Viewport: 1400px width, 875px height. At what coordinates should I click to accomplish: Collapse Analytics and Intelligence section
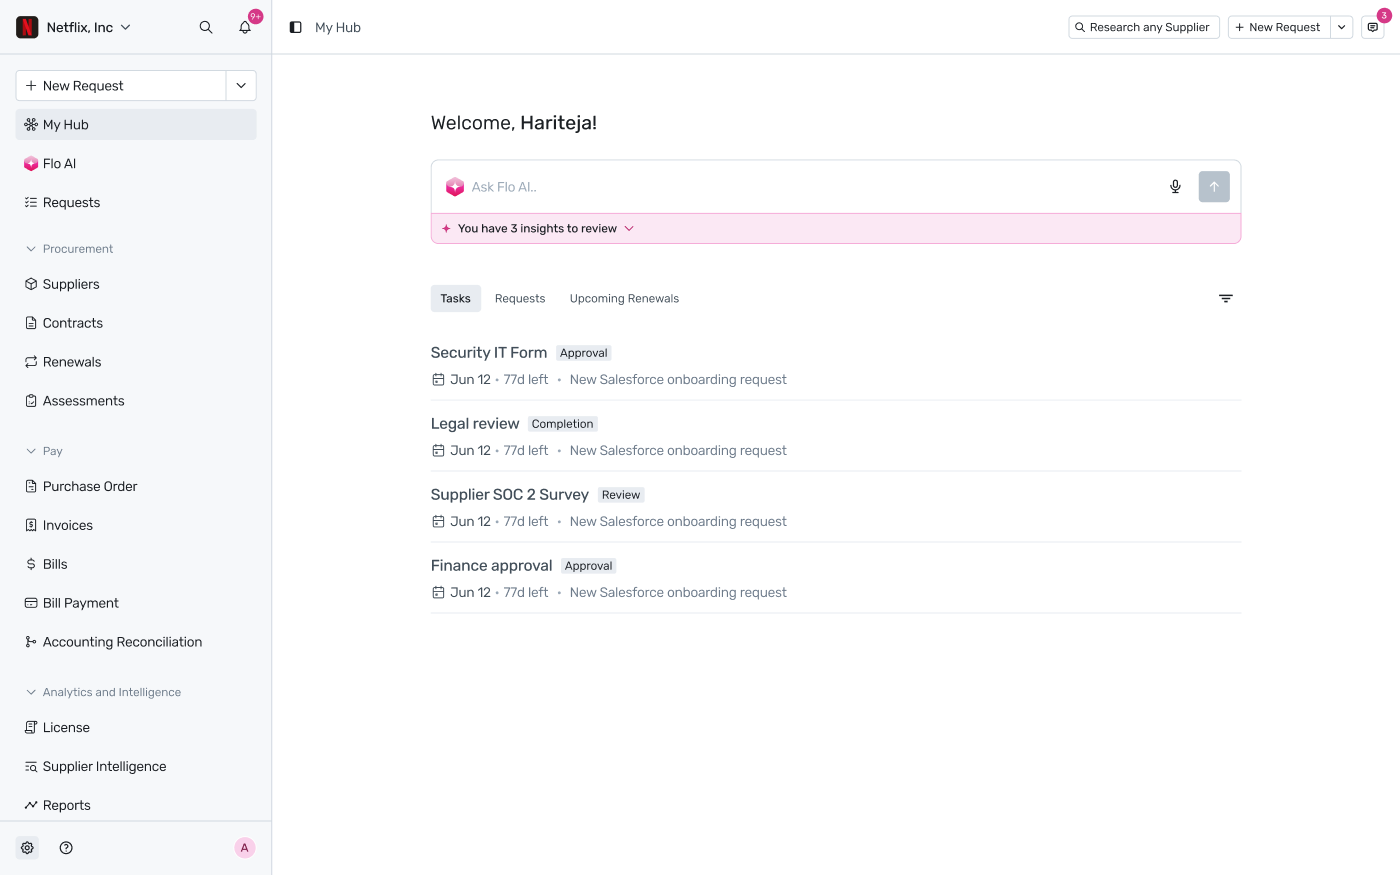pos(31,692)
